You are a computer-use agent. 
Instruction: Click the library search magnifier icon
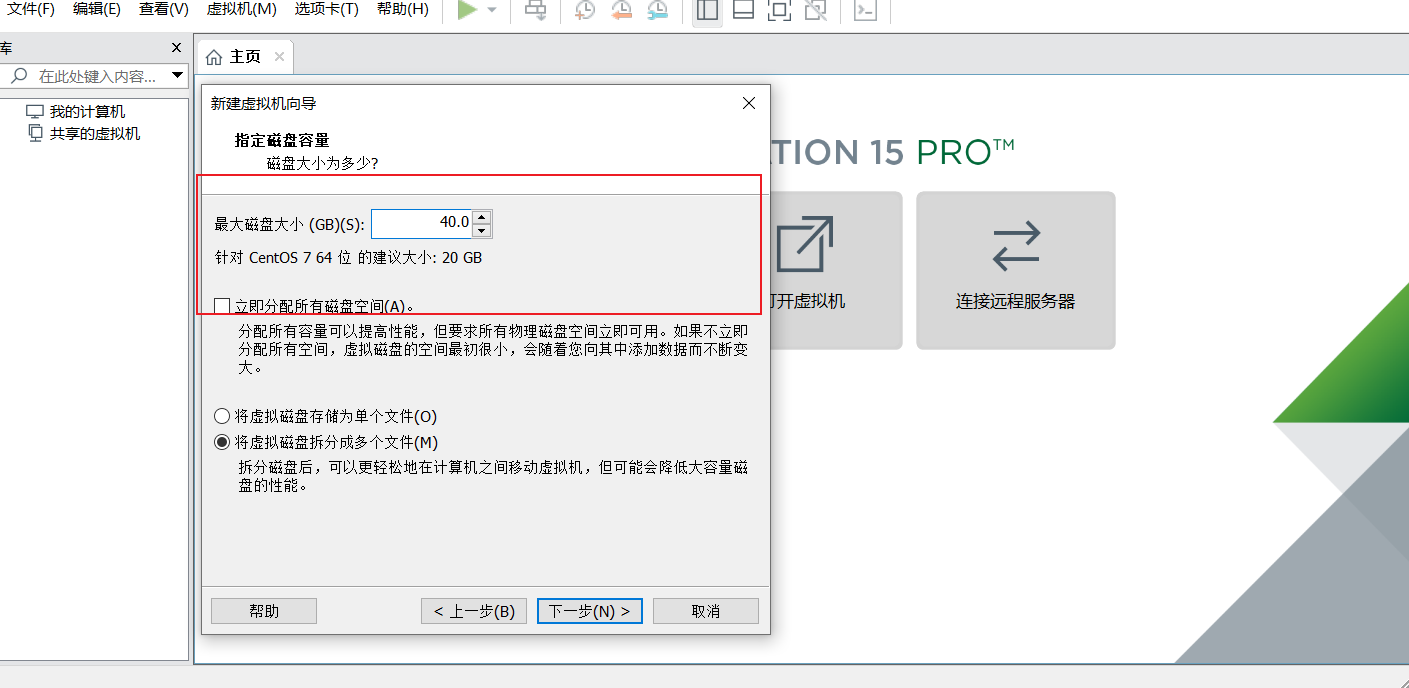coord(19,76)
